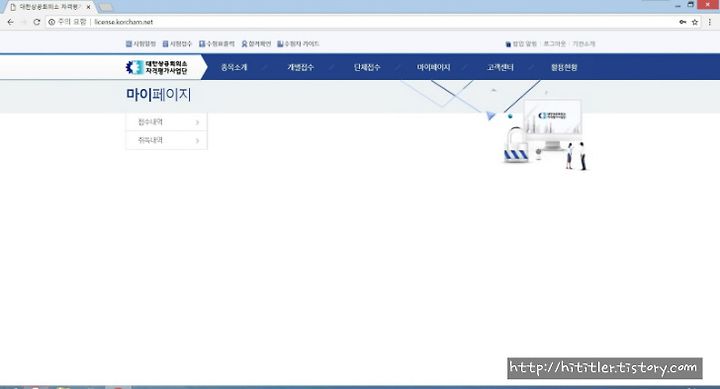Open a new tab beside the current tab
The height and width of the screenshot is (389, 720).
tap(106, 7)
